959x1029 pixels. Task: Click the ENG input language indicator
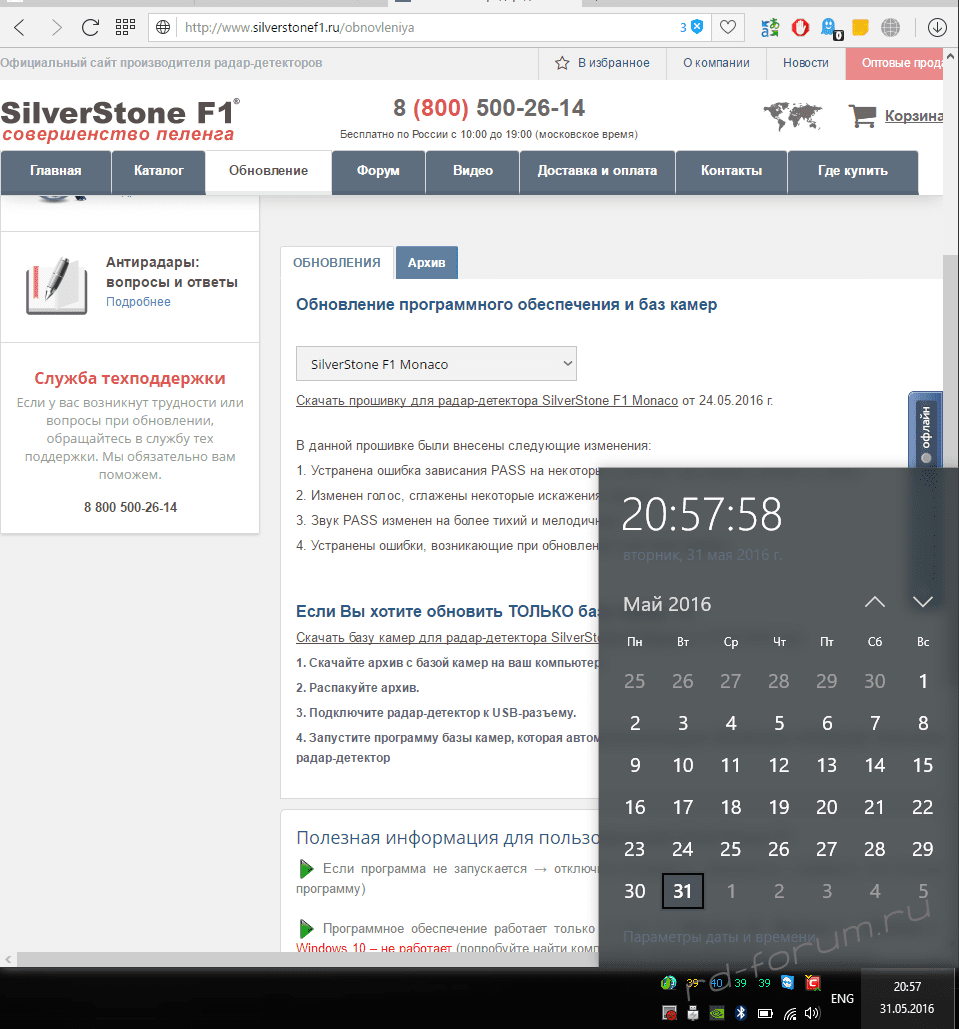pyautogui.click(x=842, y=999)
